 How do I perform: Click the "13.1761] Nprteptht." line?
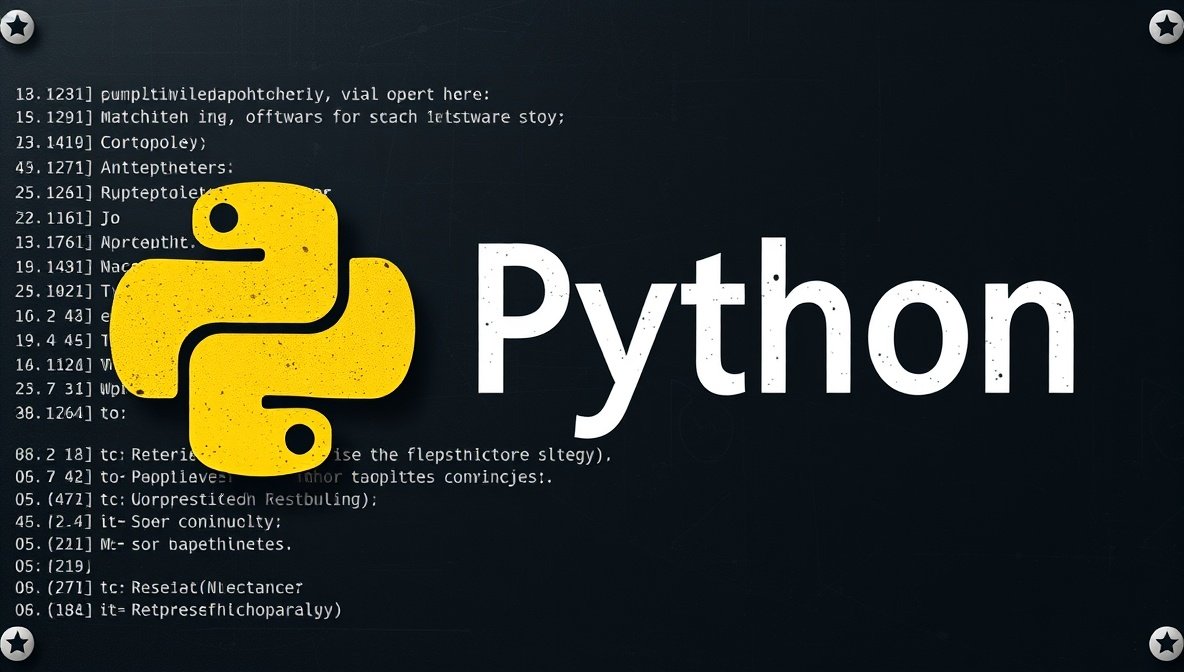(106, 242)
